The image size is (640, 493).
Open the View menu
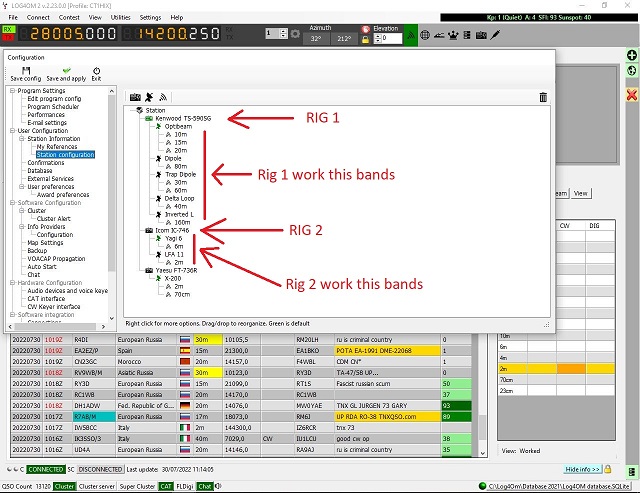click(95, 18)
